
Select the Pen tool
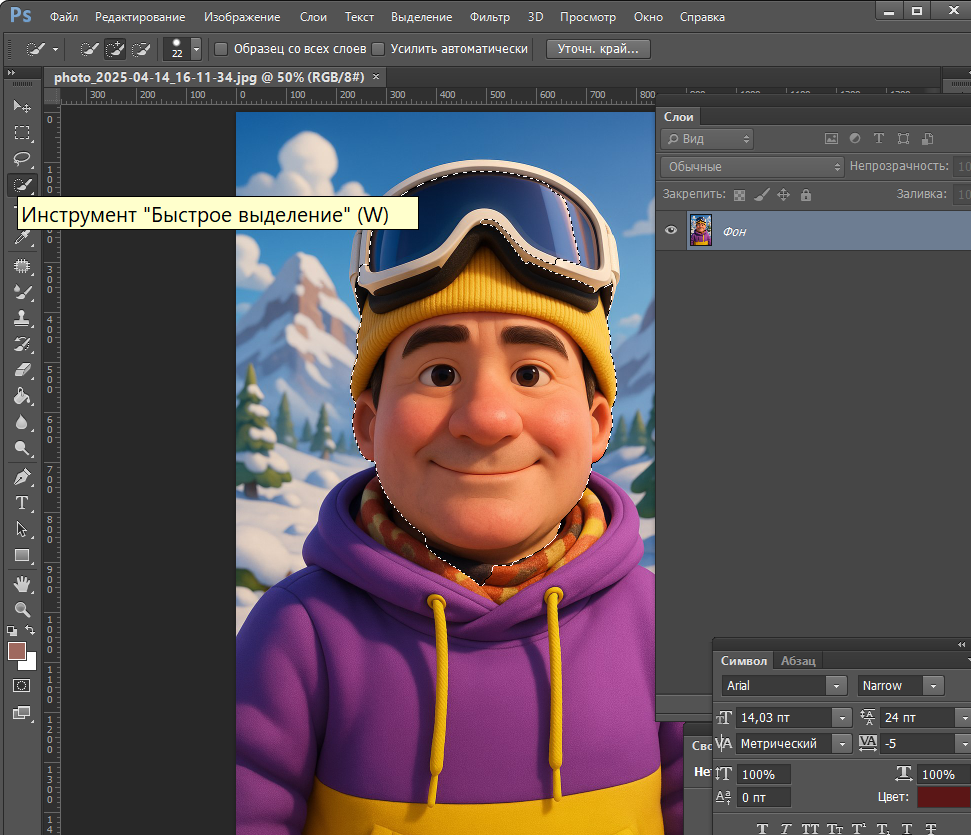(22, 477)
